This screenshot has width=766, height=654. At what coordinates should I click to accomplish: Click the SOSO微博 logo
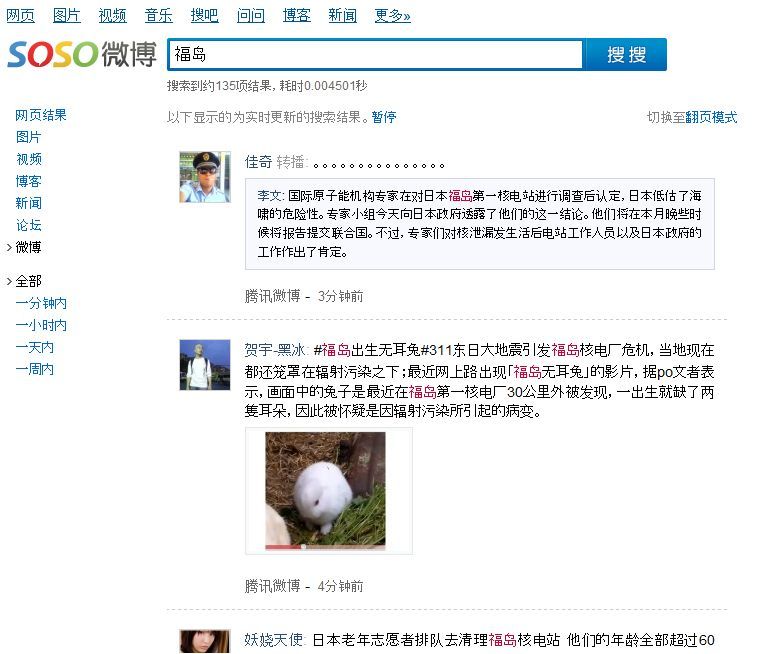[82, 54]
